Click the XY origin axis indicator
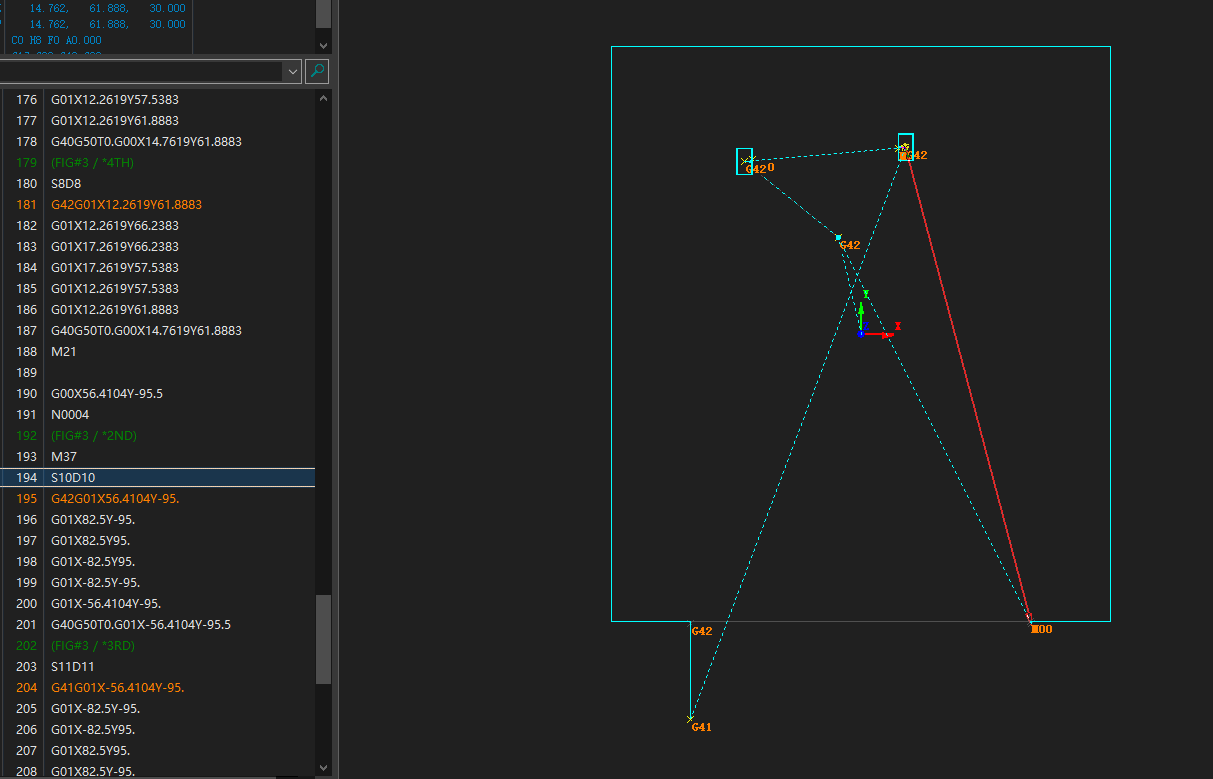The width and height of the screenshot is (1213, 779). pos(861,333)
